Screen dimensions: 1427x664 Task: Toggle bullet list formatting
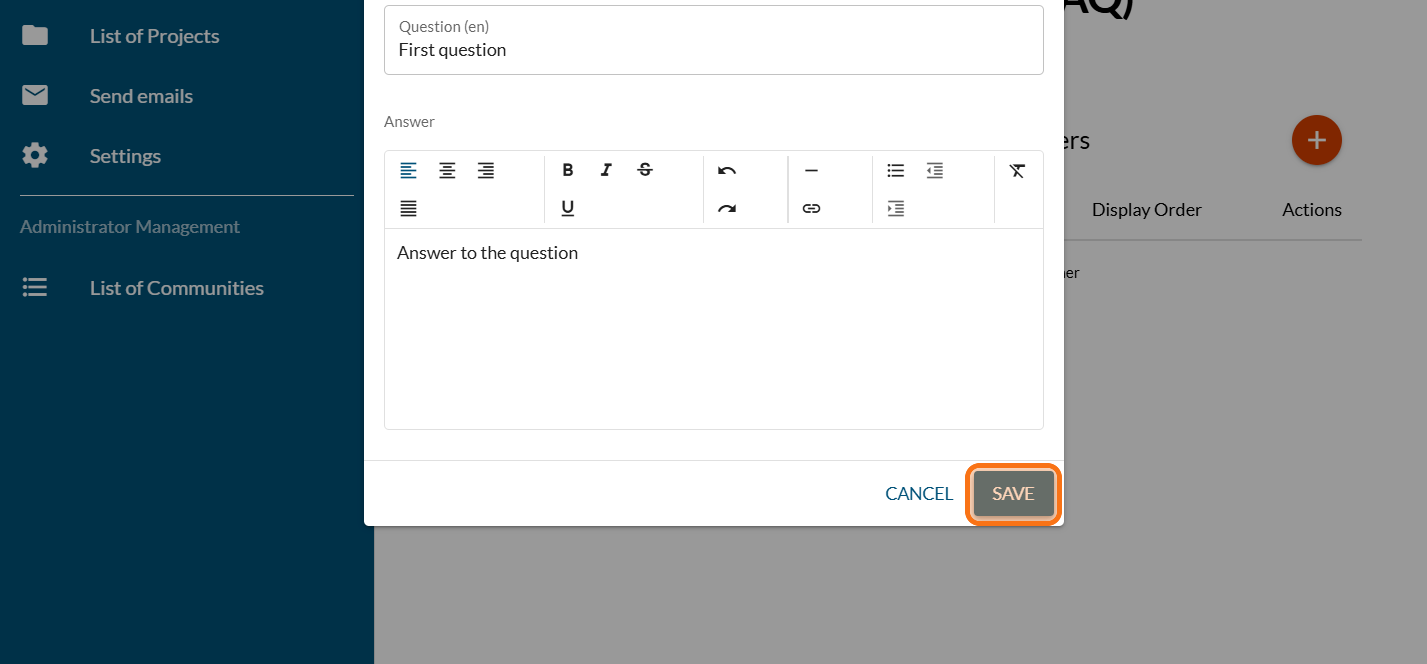point(896,170)
